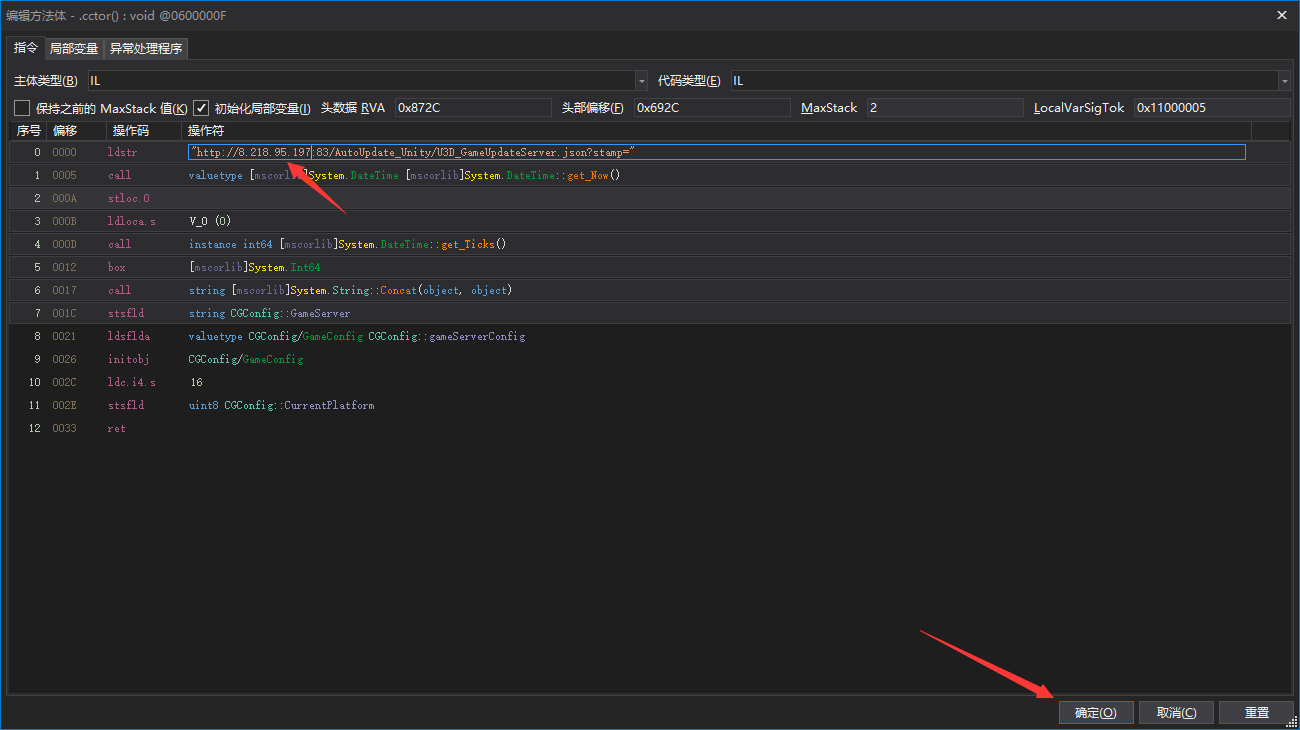Click into the 头部偏移 input field
Screen dimensions: 1300x730
pos(711,108)
